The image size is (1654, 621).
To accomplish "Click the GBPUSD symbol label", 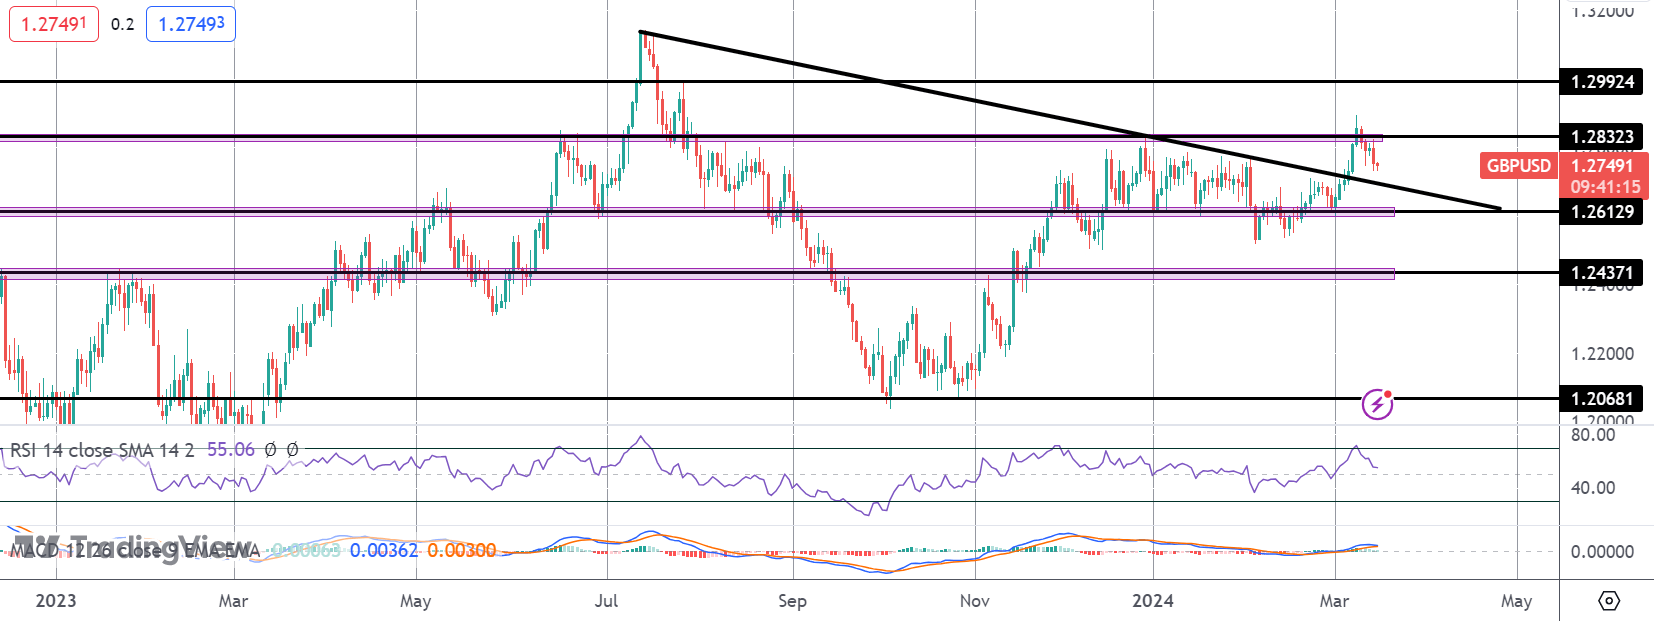I will tap(1518, 166).
